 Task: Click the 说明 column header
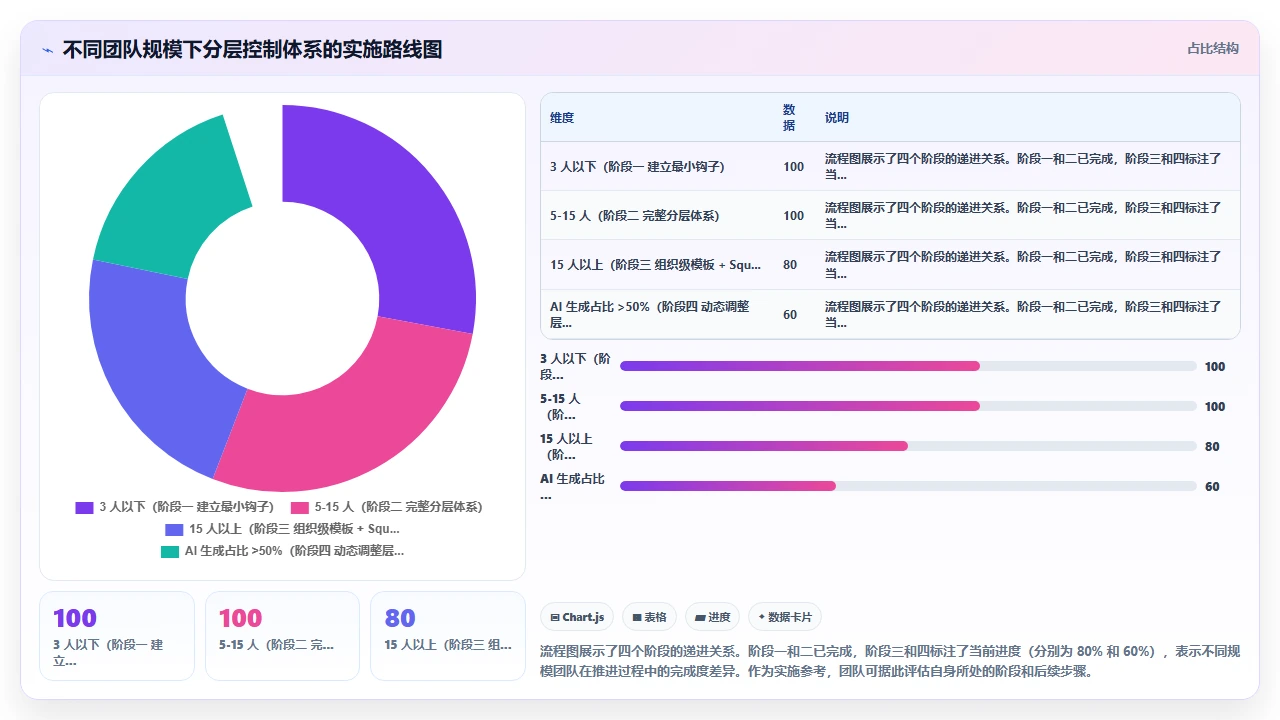837,117
